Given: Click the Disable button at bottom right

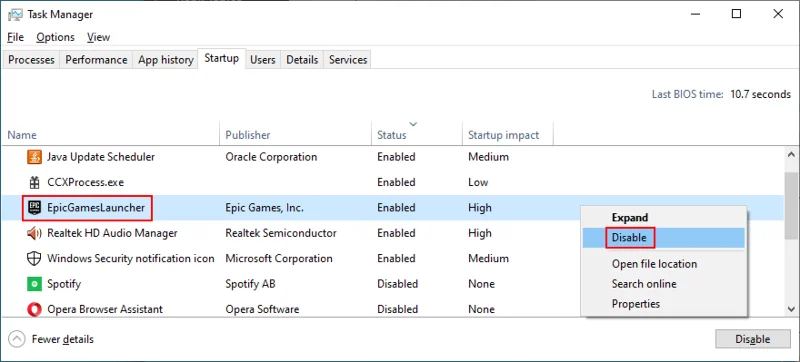Looking at the screenshot, I should pos(752,340).
